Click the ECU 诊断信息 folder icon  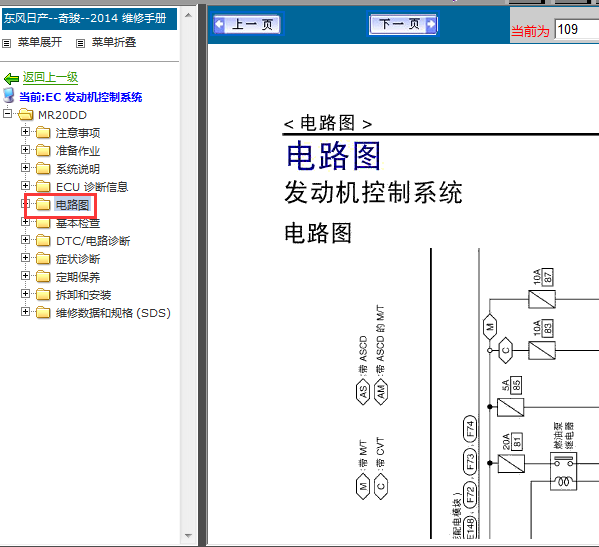[43, 186]
